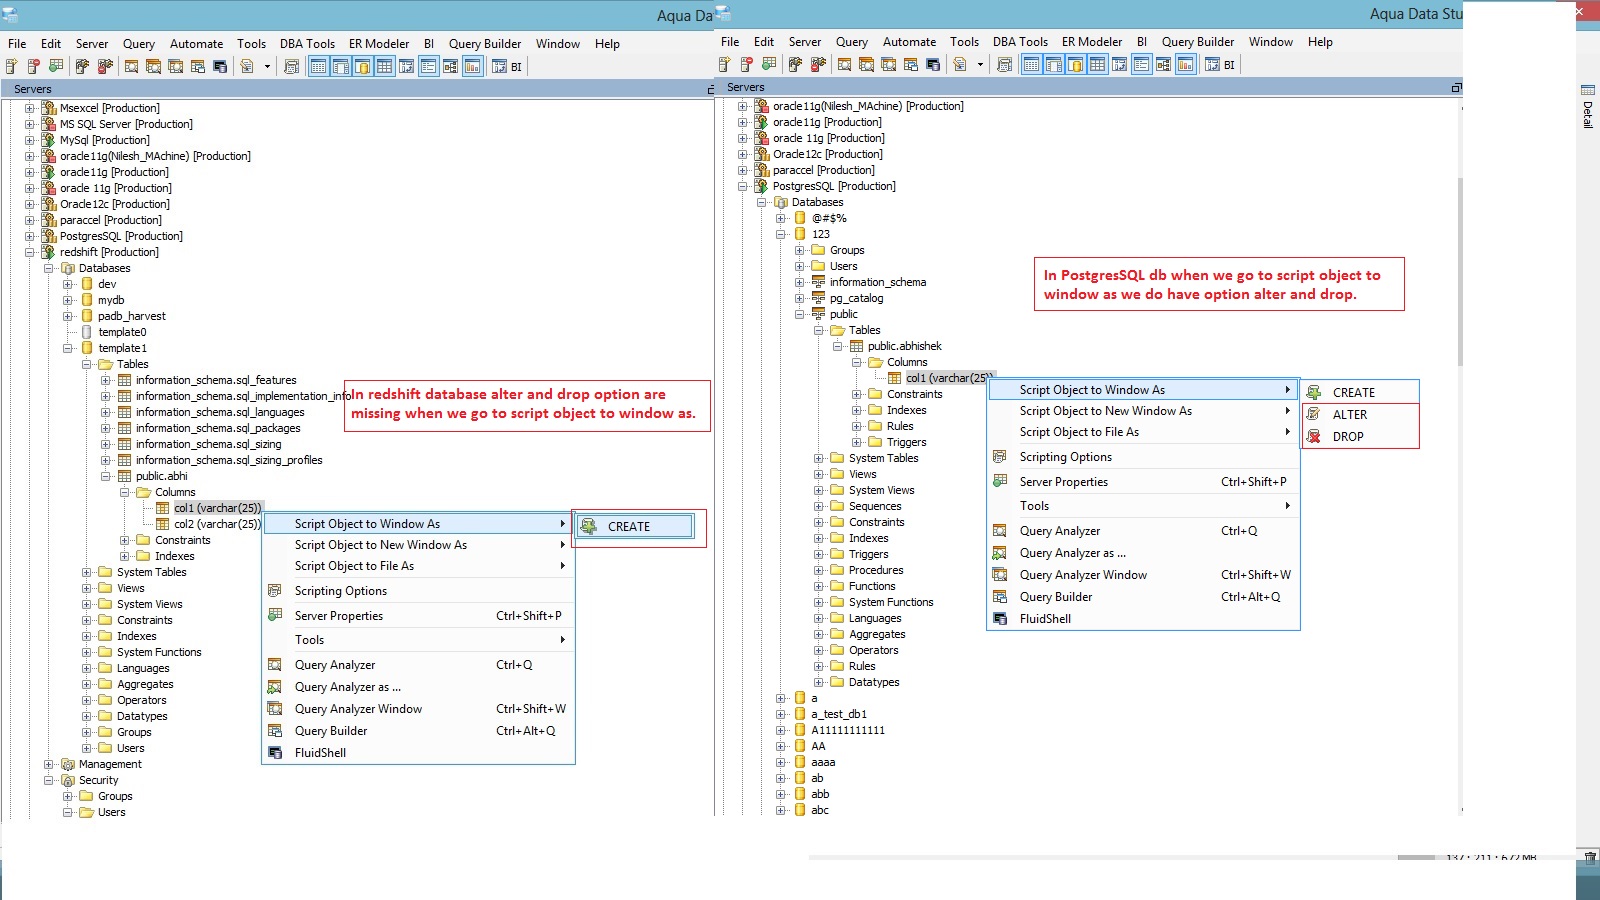Click right window Servers tree vertical scrollbar
This screenshot has width=1600, height=900.
point(1460,271)
